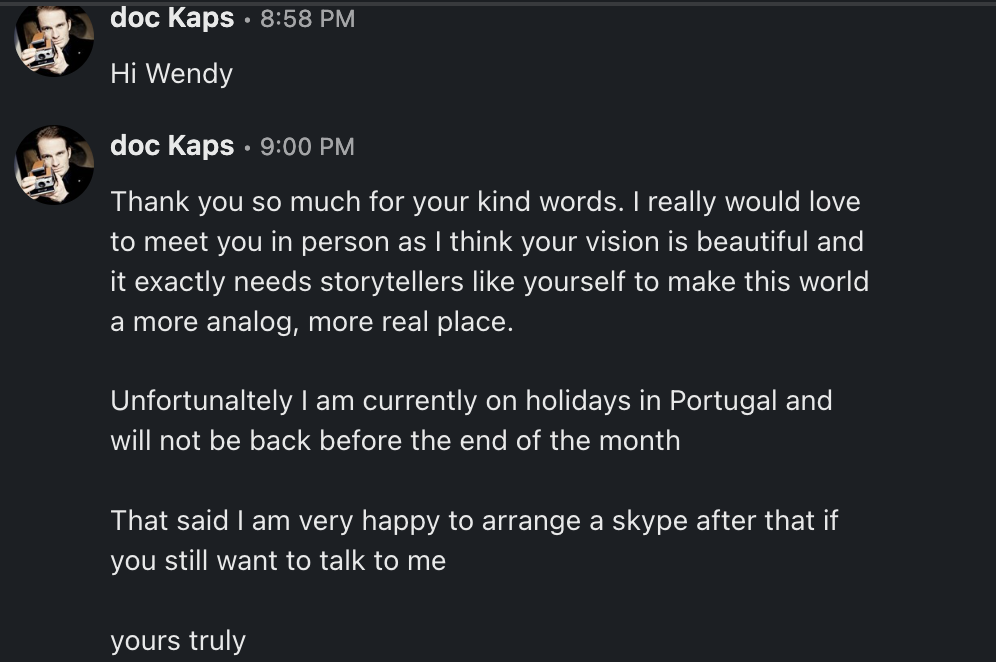The height and width of the screenshot is (662, 996).
Task: Click the 8:58 PM timestamp
Action: (x=307, y=19)
